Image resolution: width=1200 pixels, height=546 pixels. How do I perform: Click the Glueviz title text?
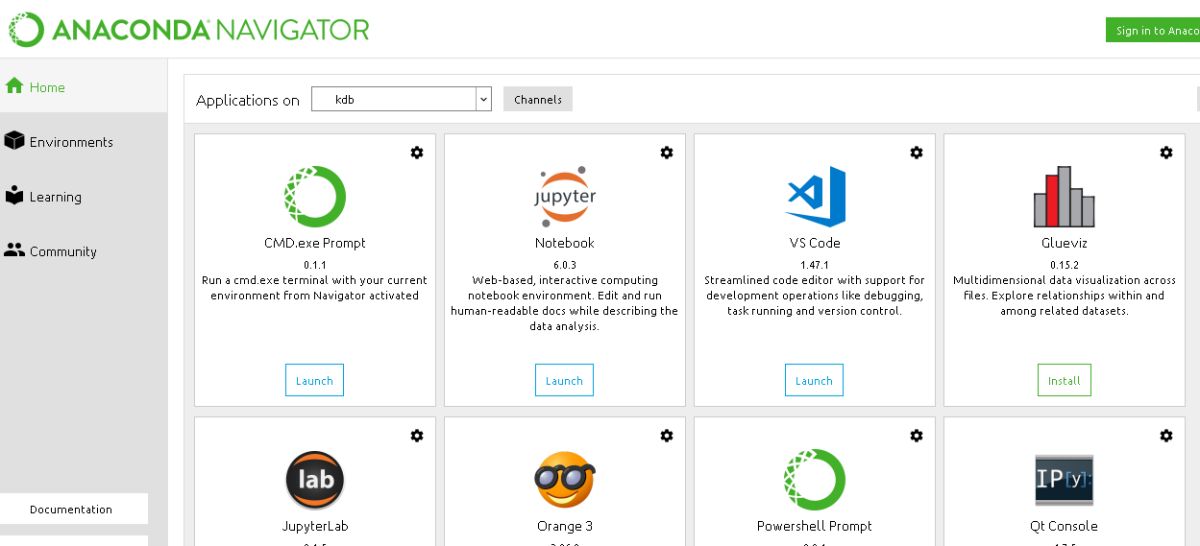click(x=1064, y=243)
